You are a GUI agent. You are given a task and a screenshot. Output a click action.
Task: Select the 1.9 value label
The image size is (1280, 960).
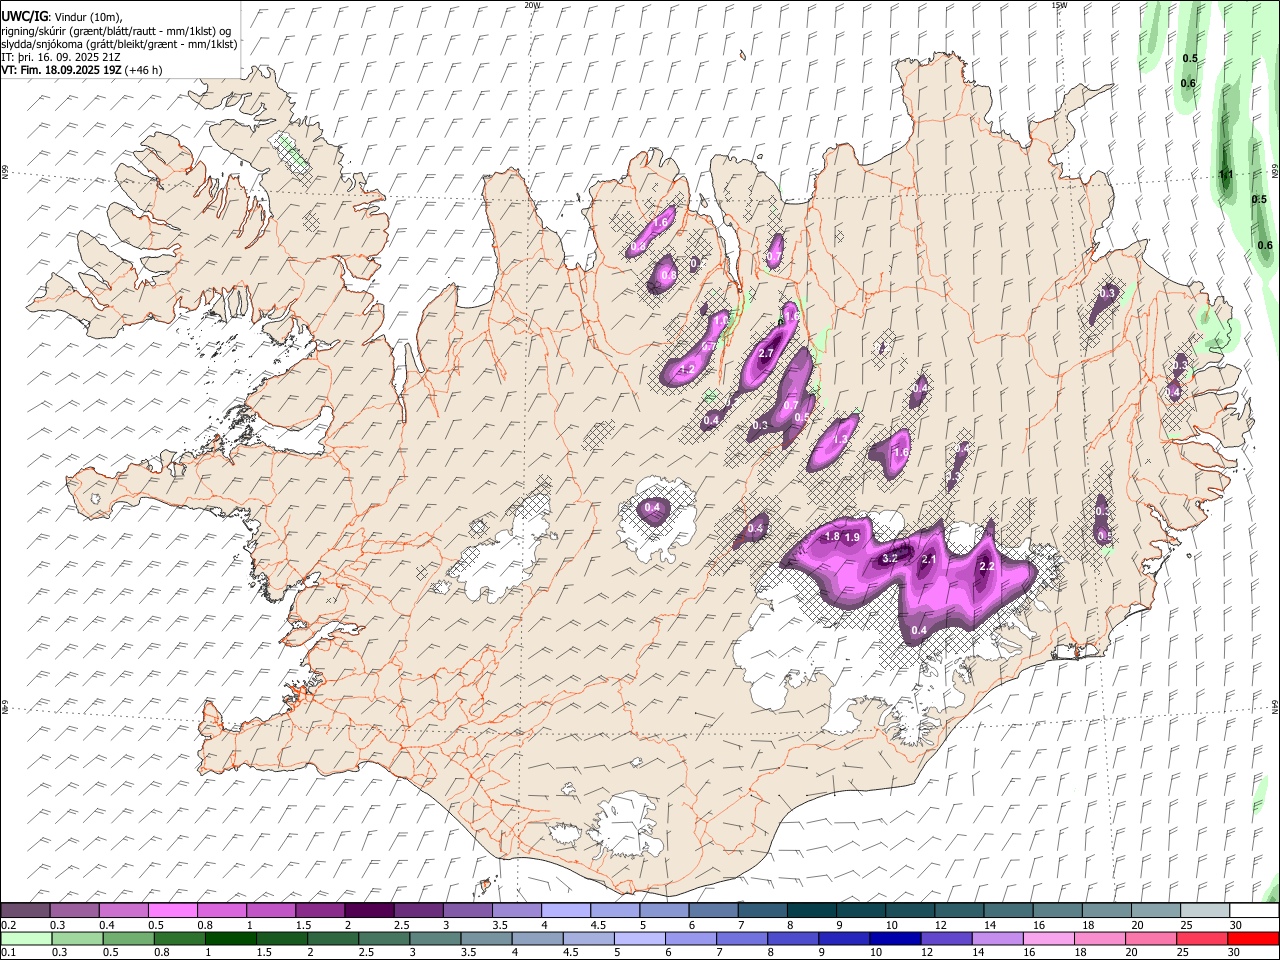852,537
